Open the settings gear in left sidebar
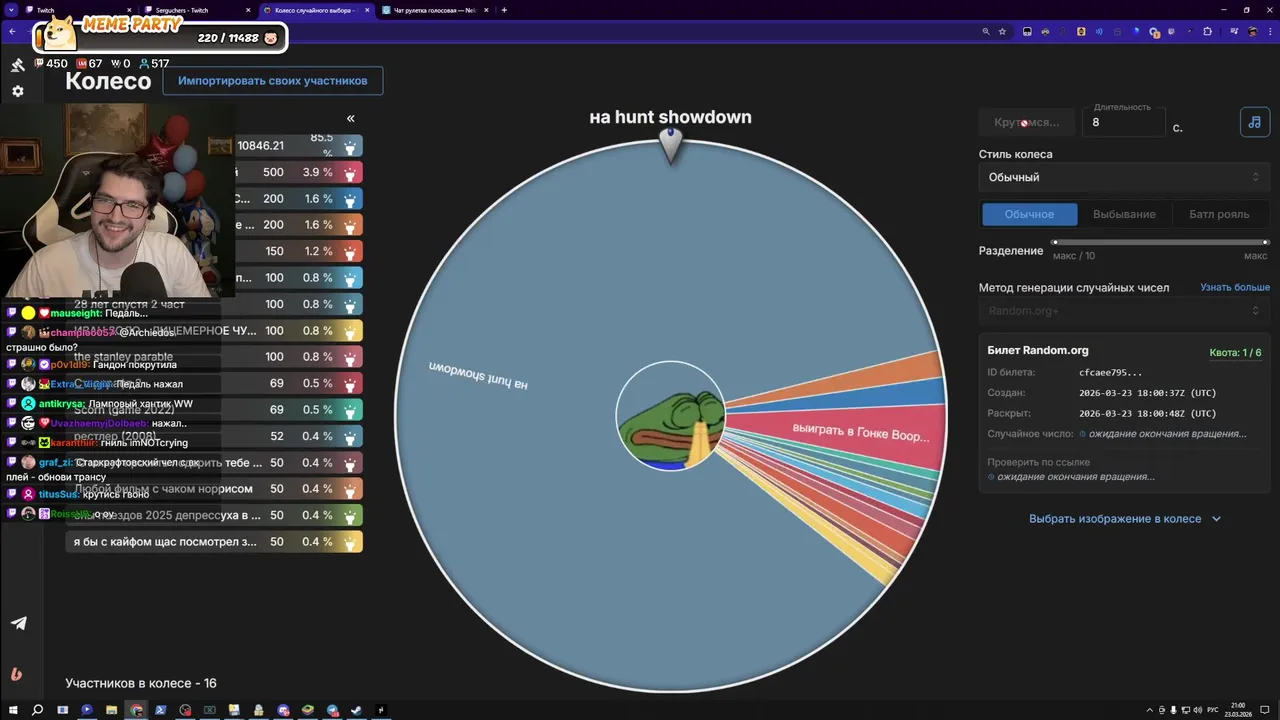This screenshot has width=1280, height=720. [x=17, y=91]
